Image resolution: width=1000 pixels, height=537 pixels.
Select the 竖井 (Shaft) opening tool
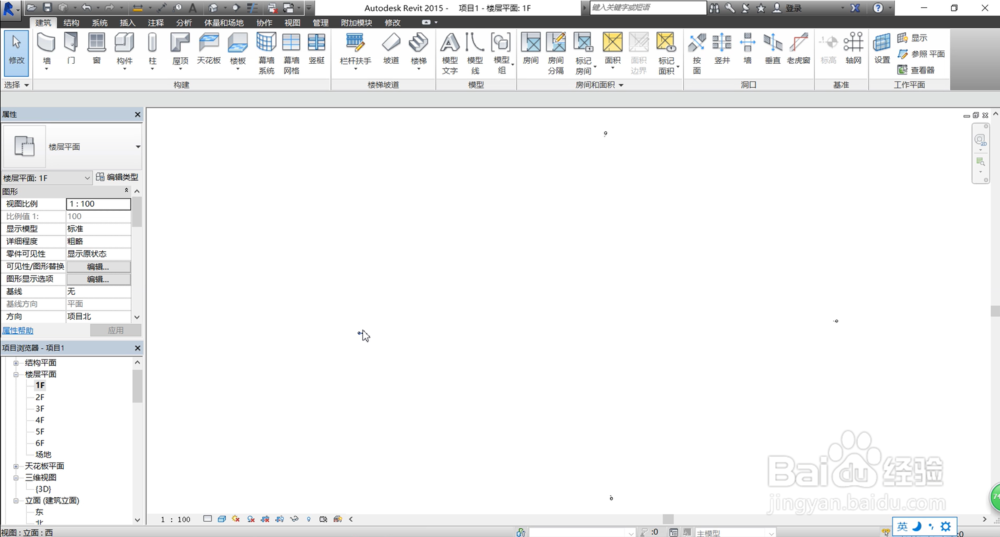coord(722,49)
